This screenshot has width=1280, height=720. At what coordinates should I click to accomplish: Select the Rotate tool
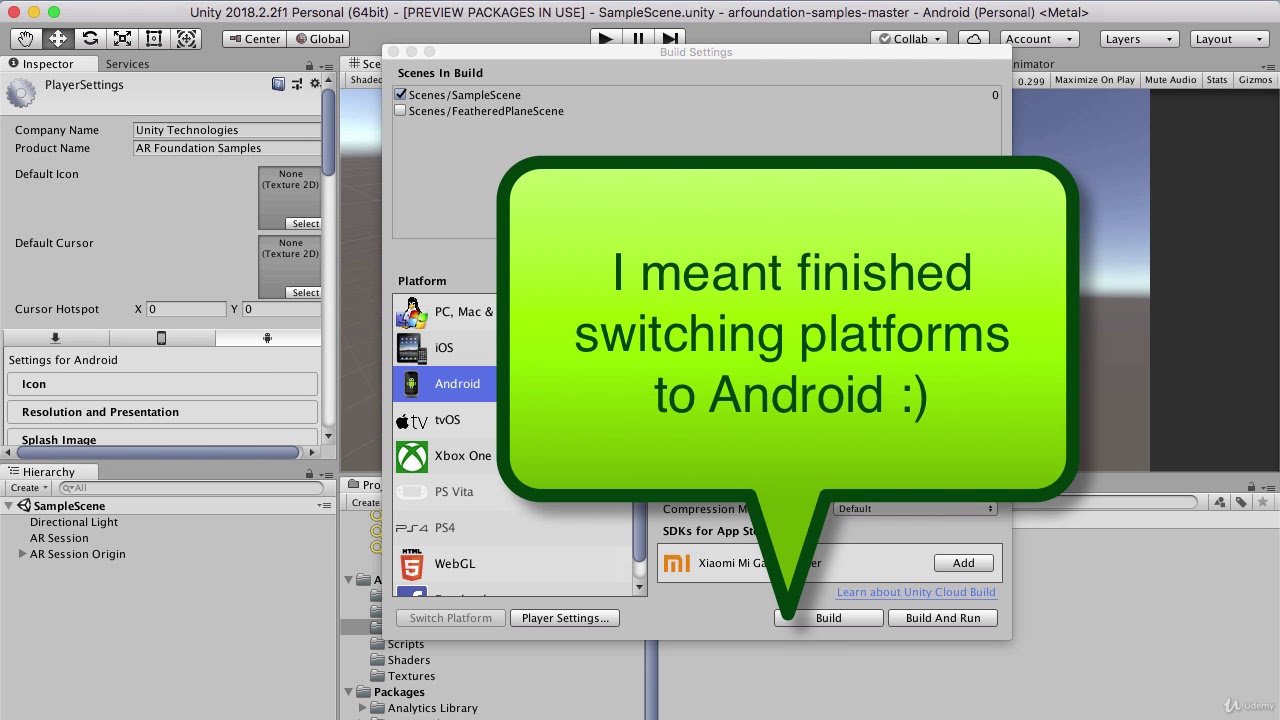[90, 39]
